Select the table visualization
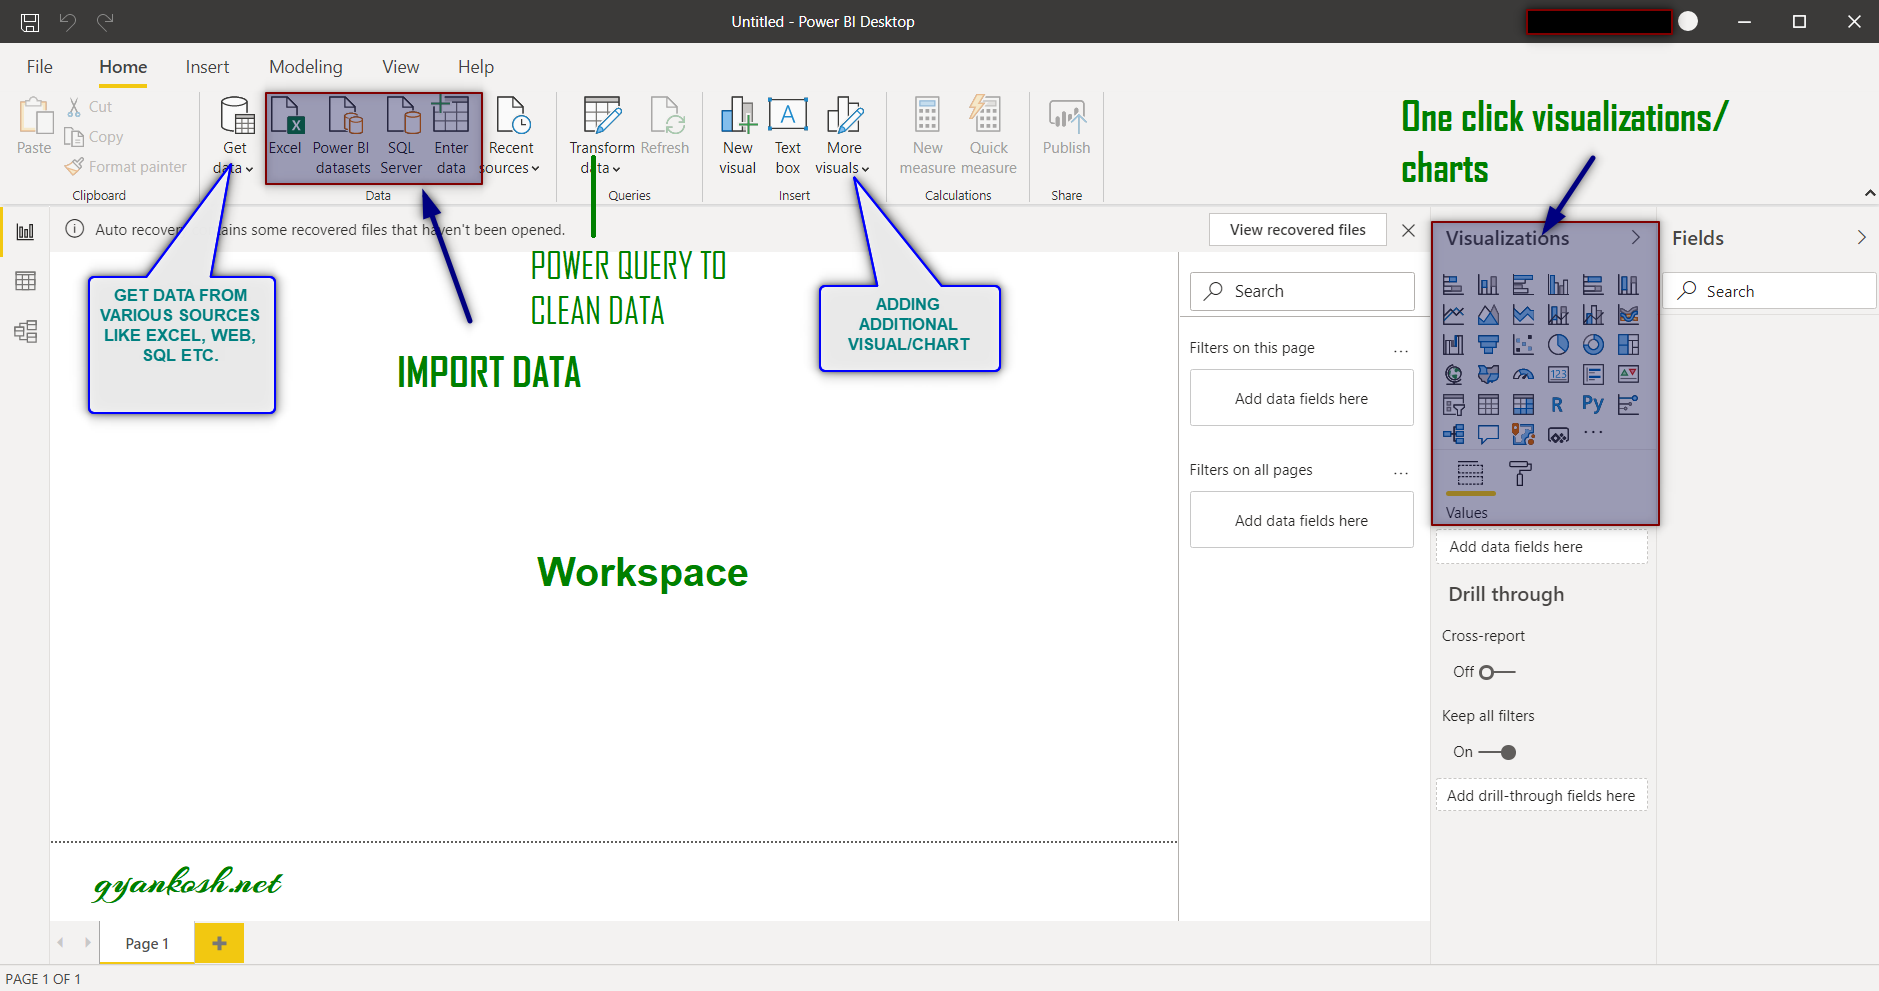The width and height of the screenshot is (1879, 991). tap(1488, 405)
